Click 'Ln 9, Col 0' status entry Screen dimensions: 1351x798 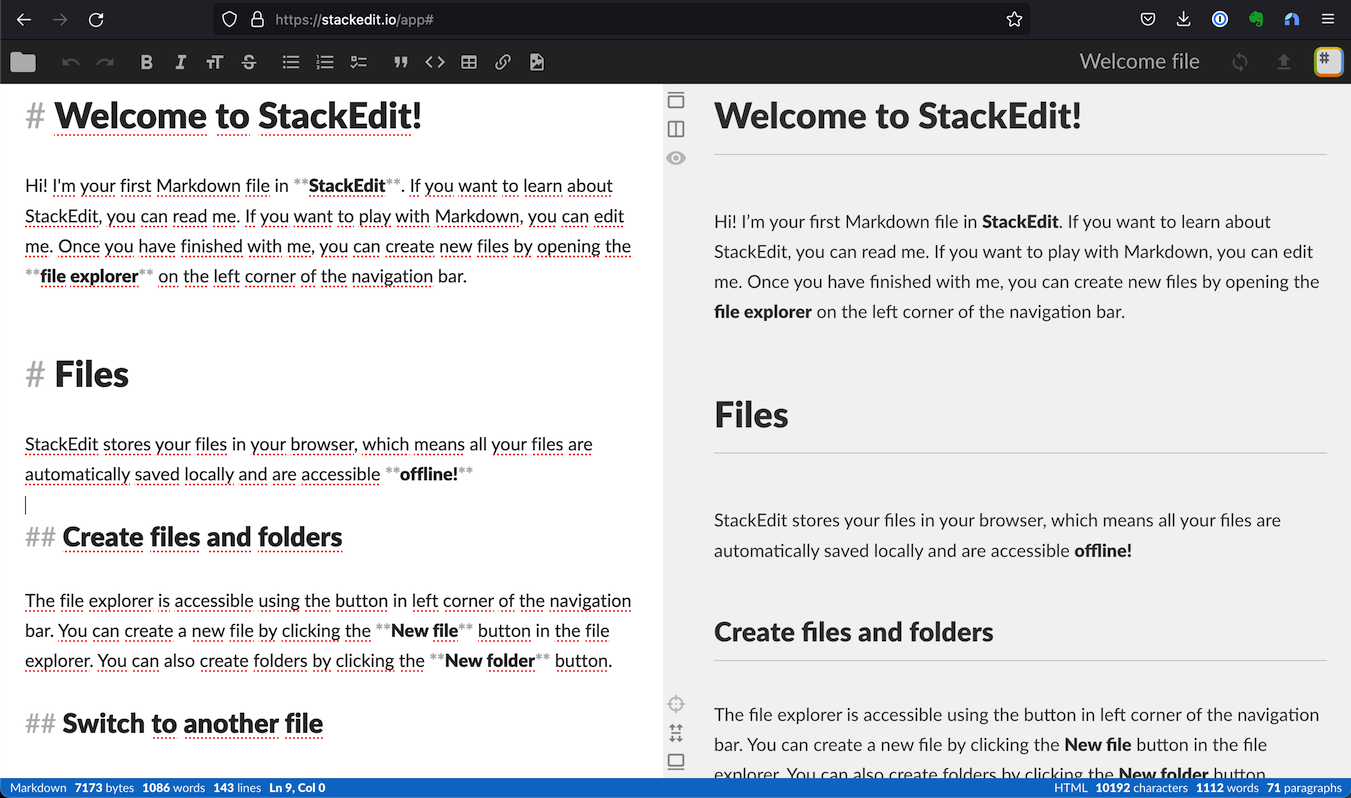point(297,788)
